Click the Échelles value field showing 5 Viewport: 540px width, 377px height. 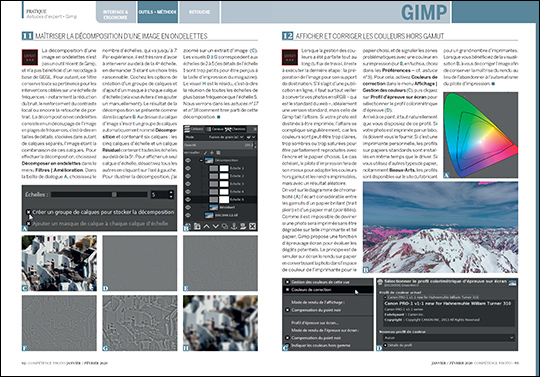click(159, 195)
